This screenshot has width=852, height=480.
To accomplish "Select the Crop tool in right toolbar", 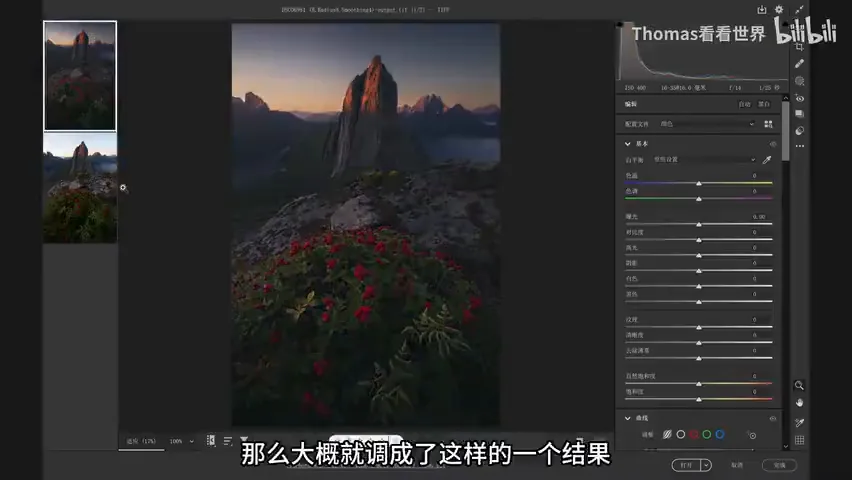I will pos(799,47).
